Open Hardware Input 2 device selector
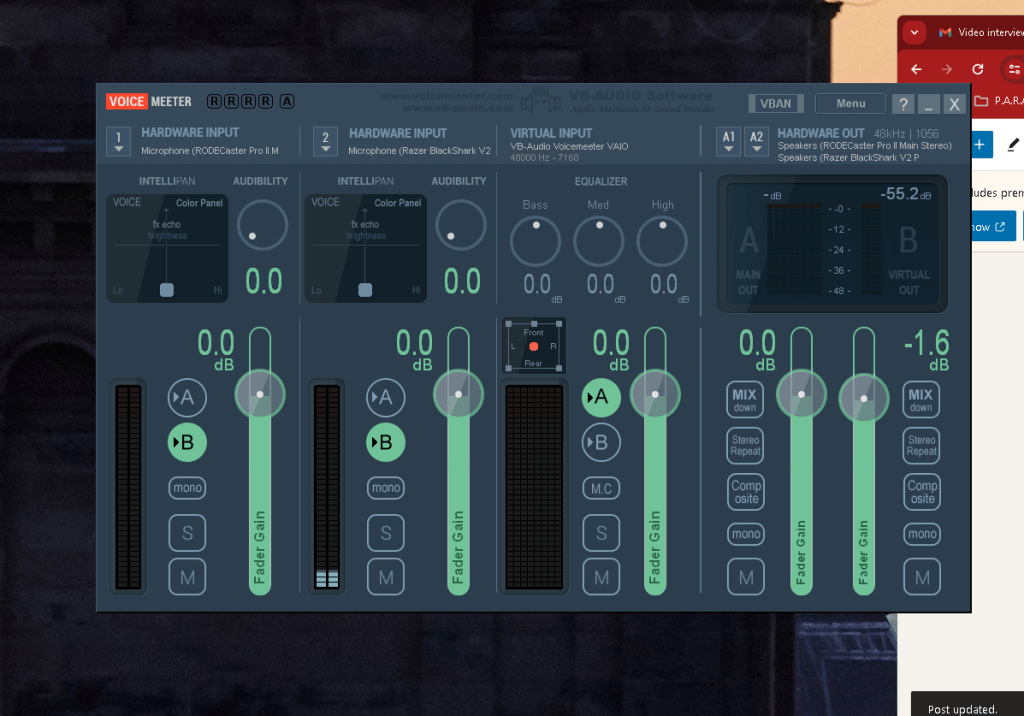The image size is (1024, 716). coord(325,141)
